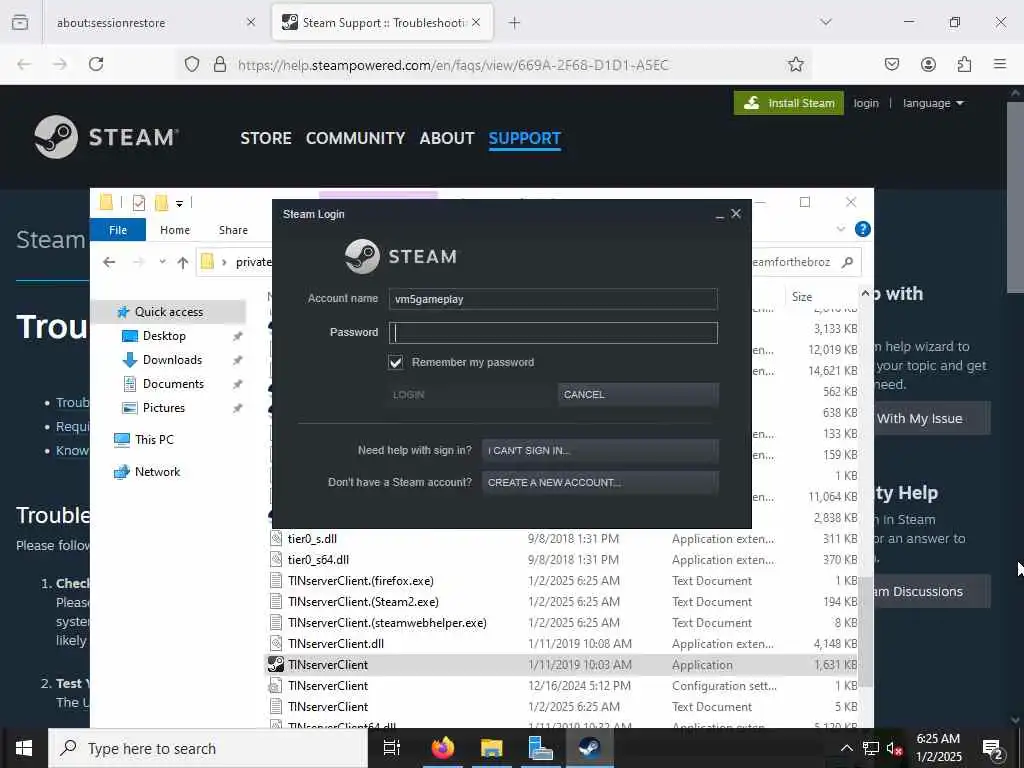The height and width of the screenshot is (768, 1024).
Task: Close the Steam Login dialog
Action: point(736,214)
